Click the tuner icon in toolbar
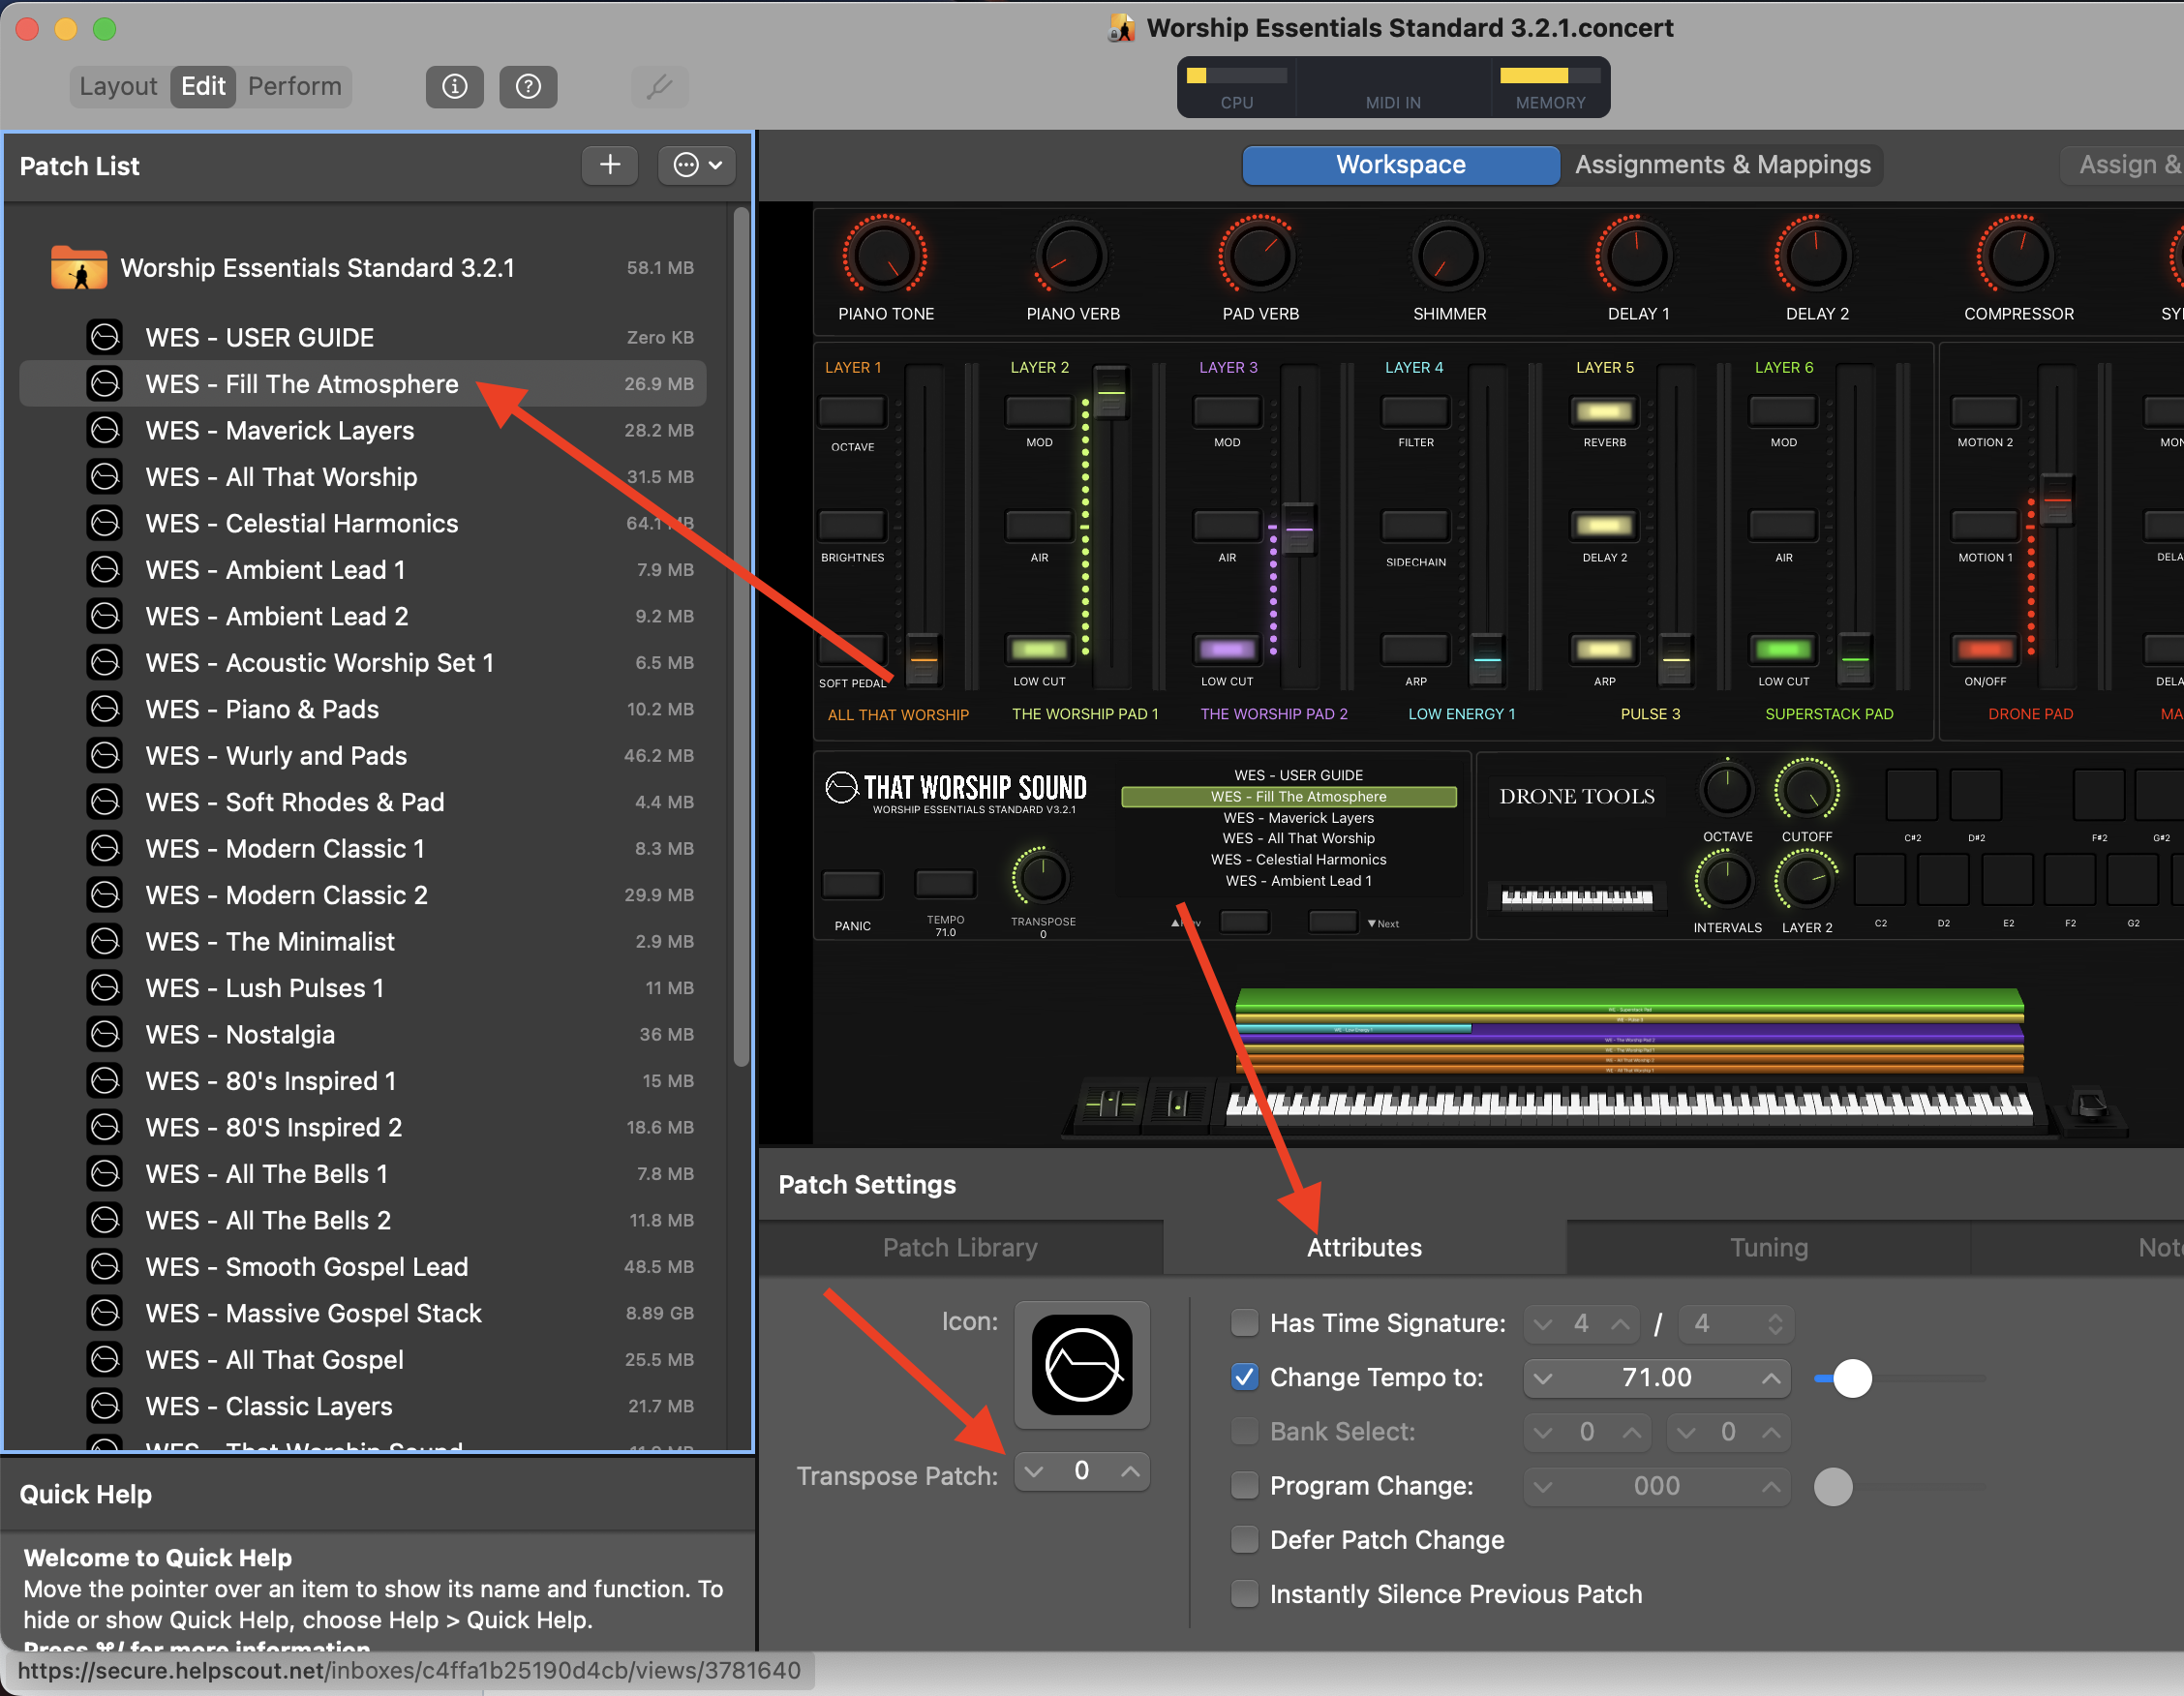Screen dimensions: 2184x1696 pyautogui.click(x=659, y=87)
